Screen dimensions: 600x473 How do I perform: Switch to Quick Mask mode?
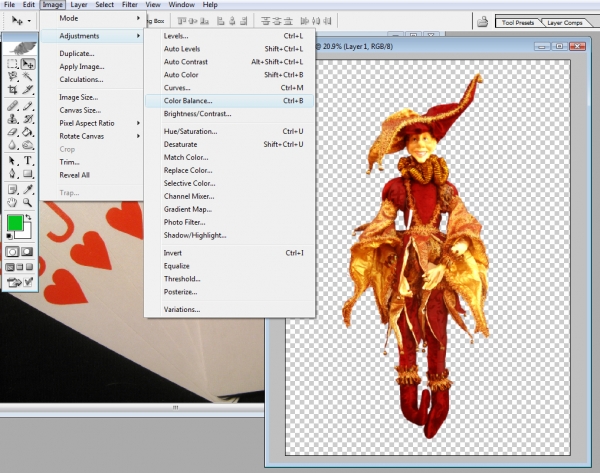pos(27,252)
